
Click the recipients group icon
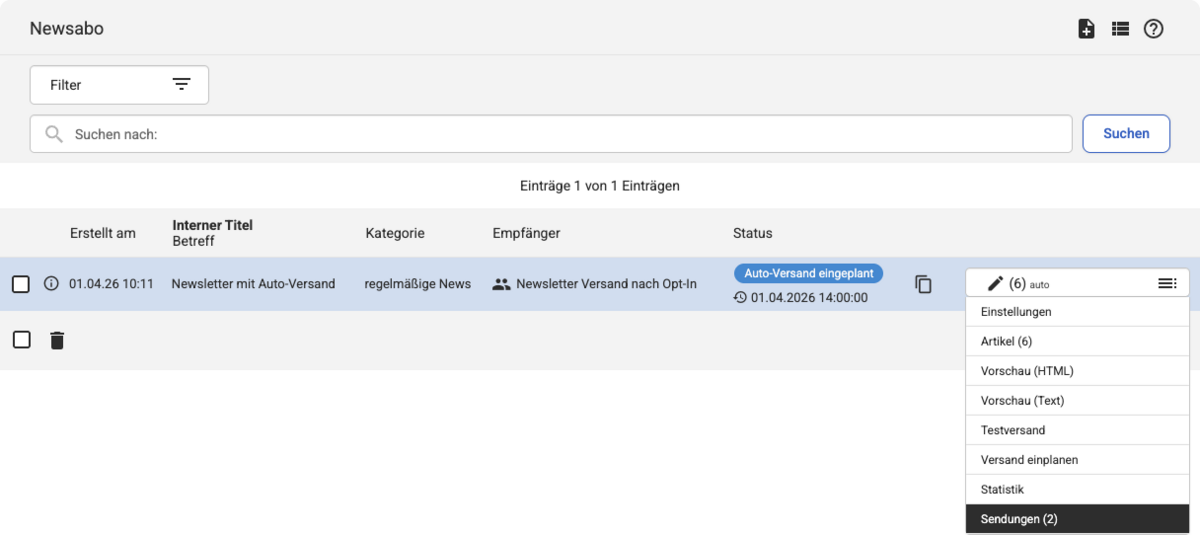pos(501,284)
